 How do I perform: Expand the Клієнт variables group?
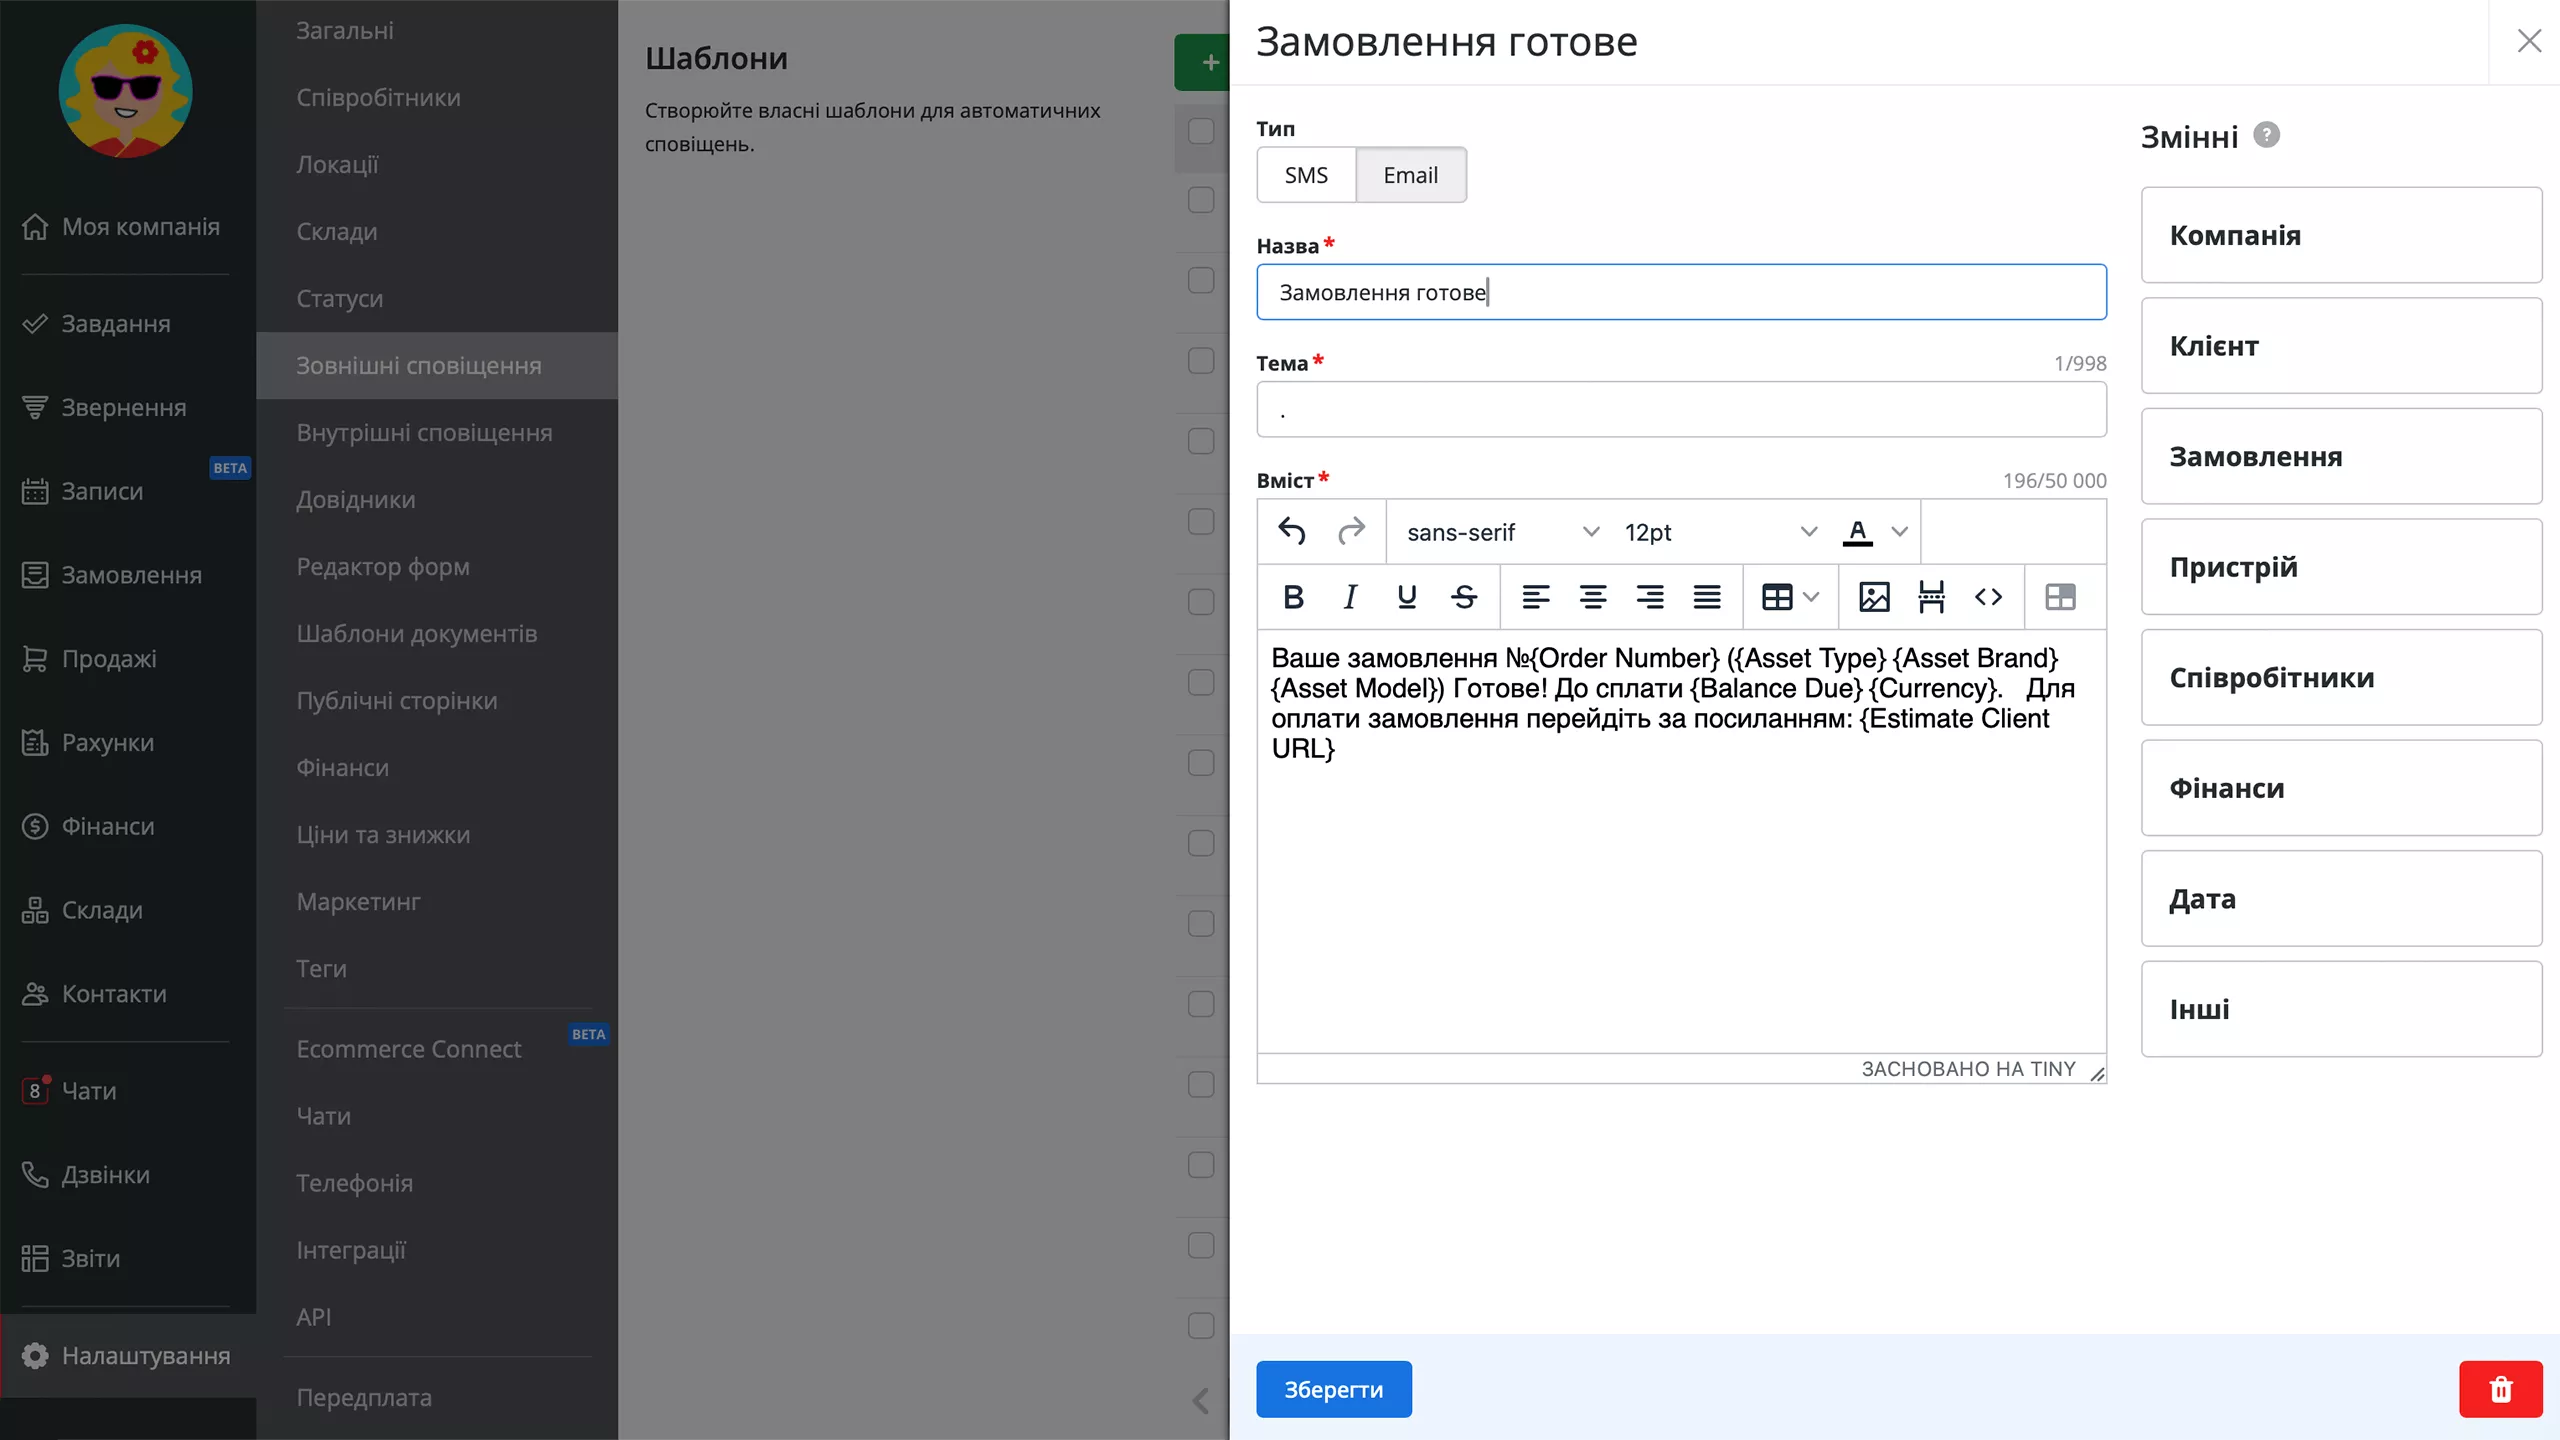point(2341,346)
